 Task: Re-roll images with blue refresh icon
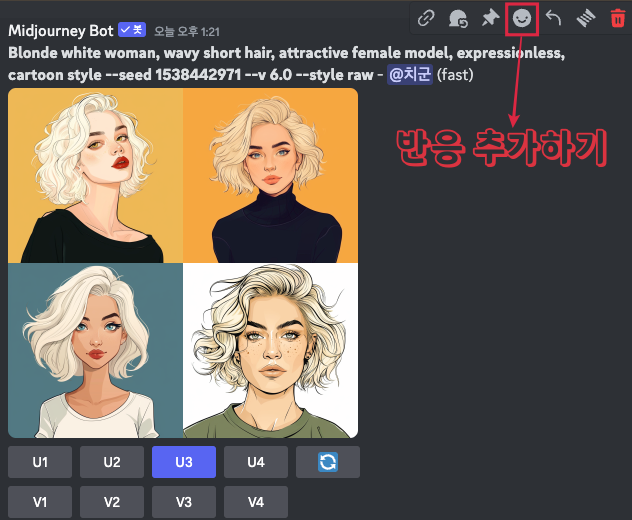328,462
